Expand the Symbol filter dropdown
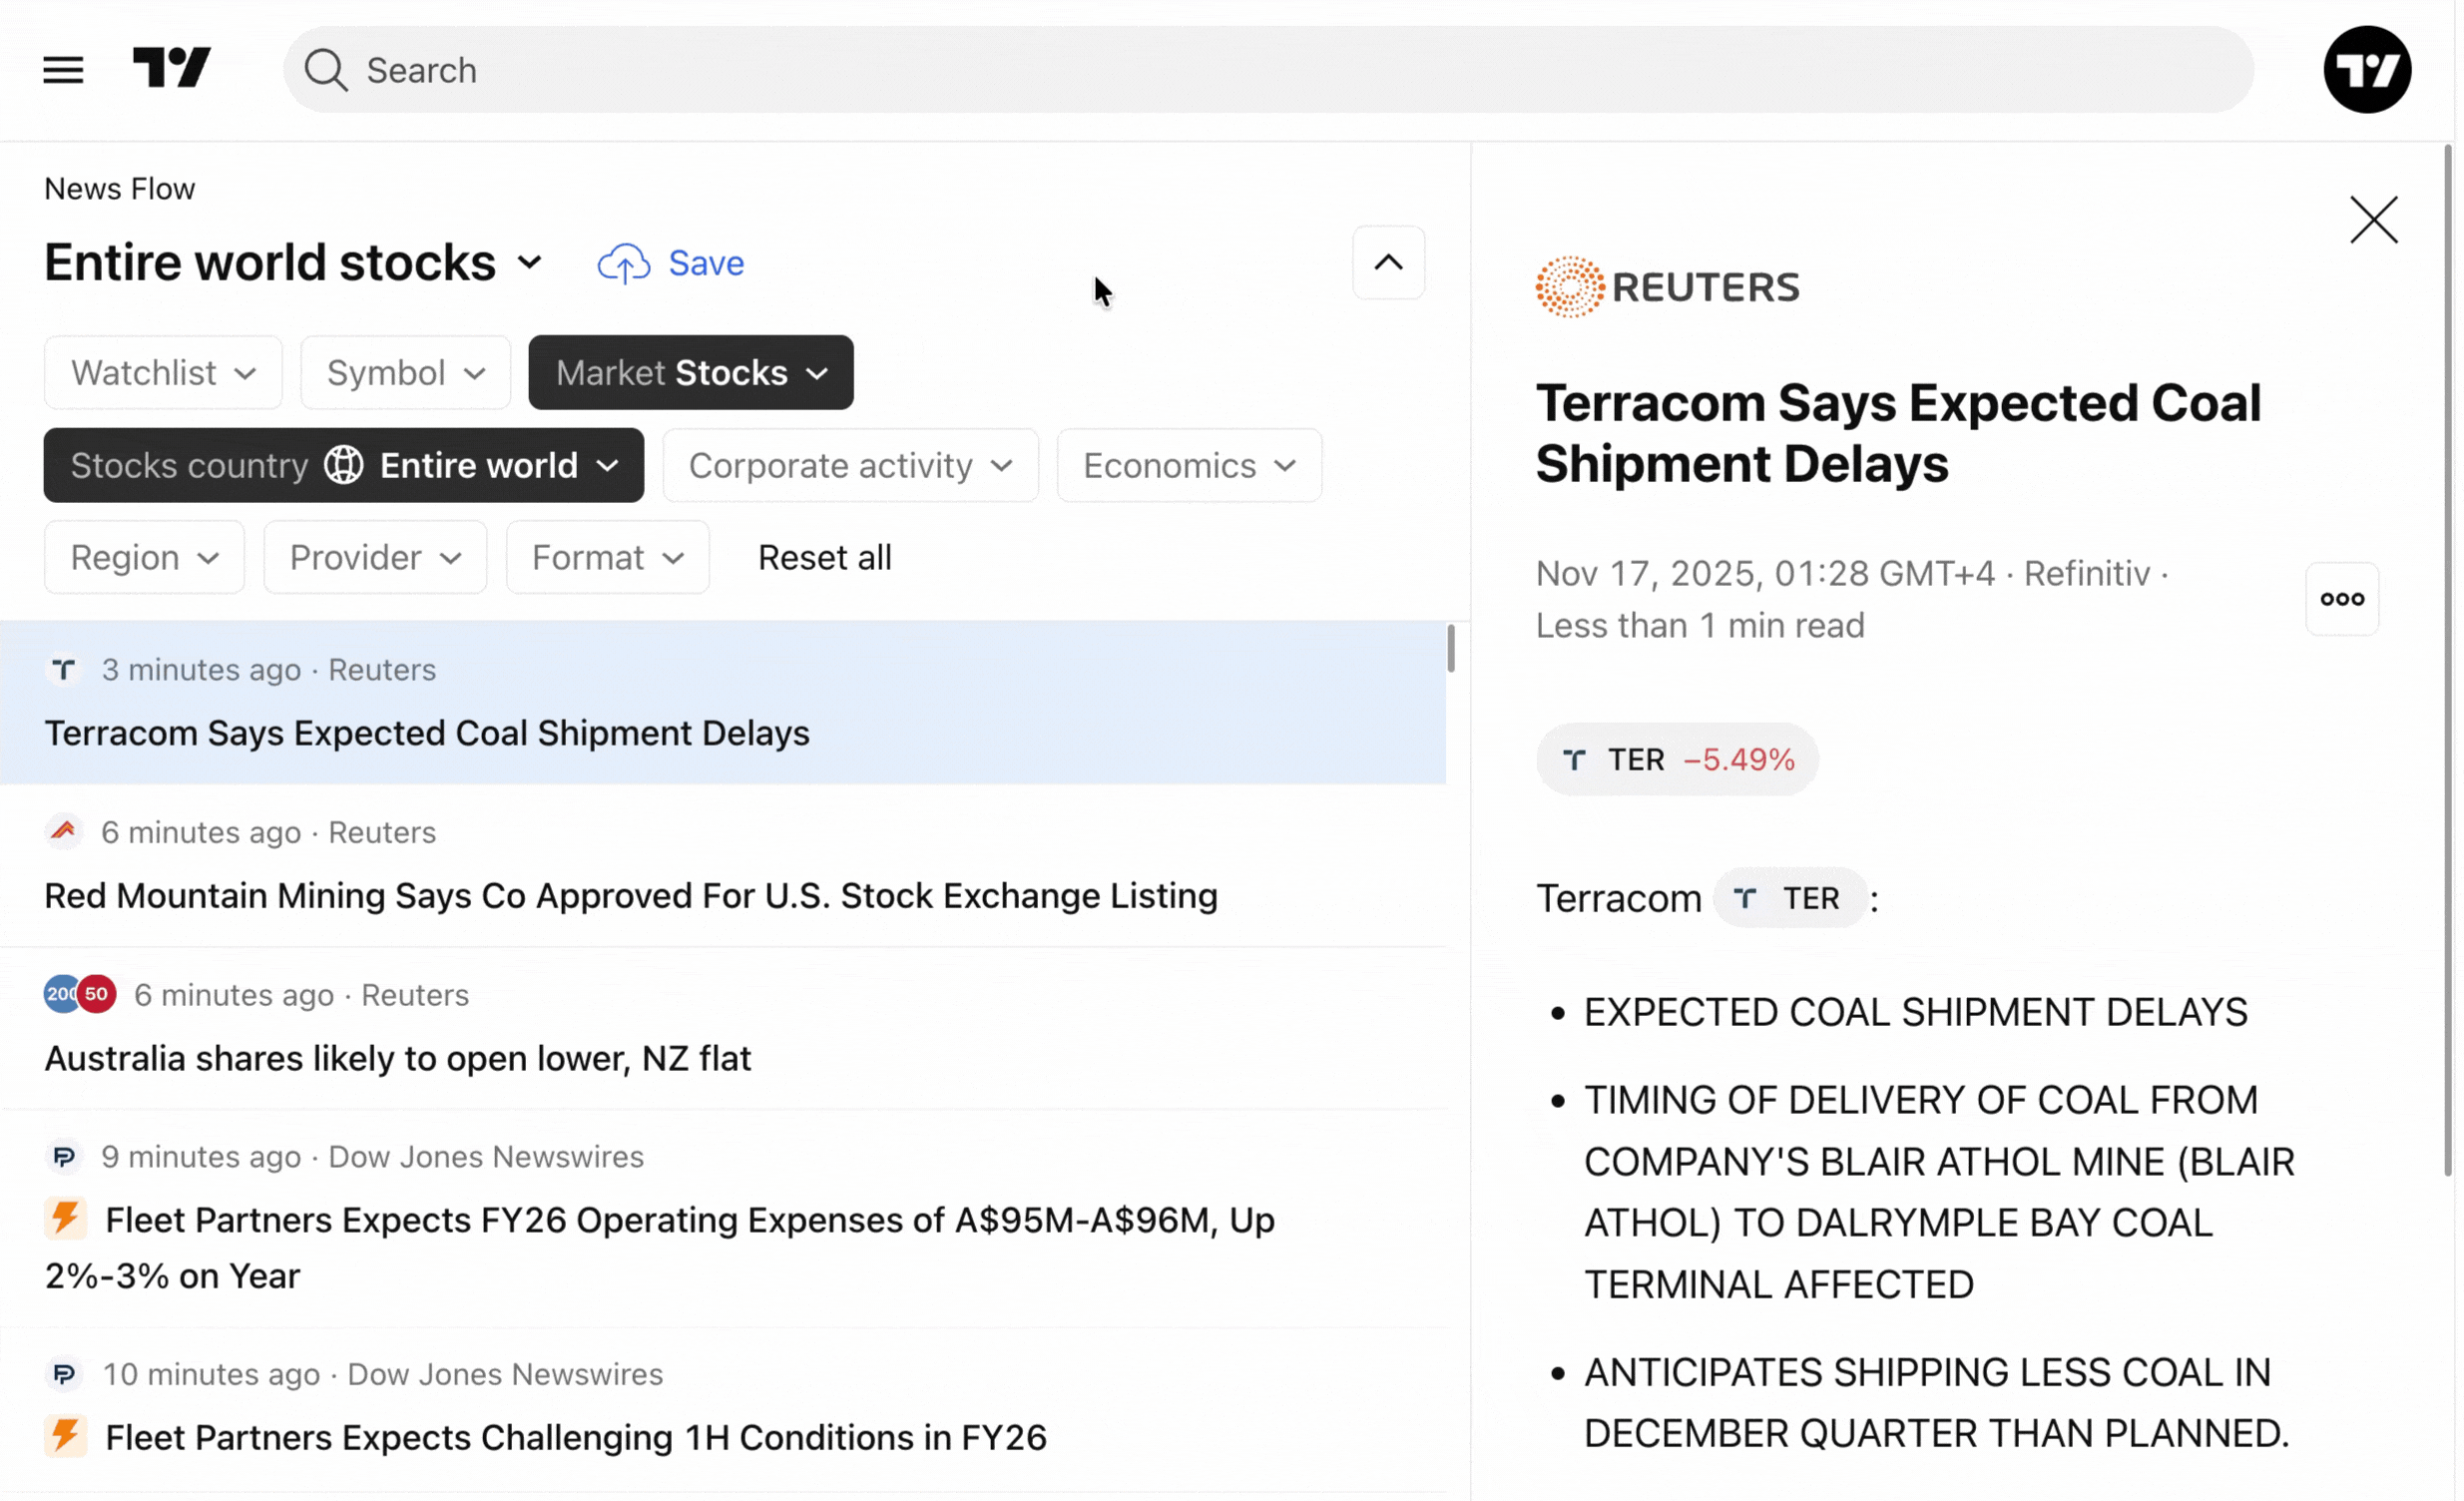 (405, 373)
